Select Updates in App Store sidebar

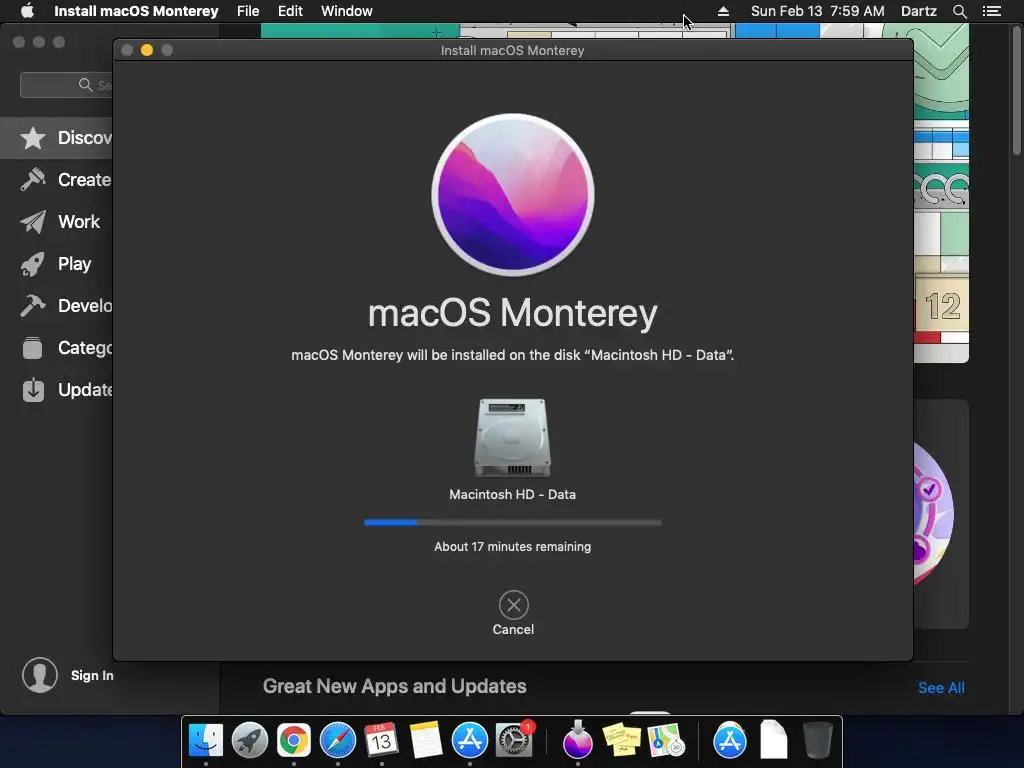pyautogui.click(x=56, y=390)
